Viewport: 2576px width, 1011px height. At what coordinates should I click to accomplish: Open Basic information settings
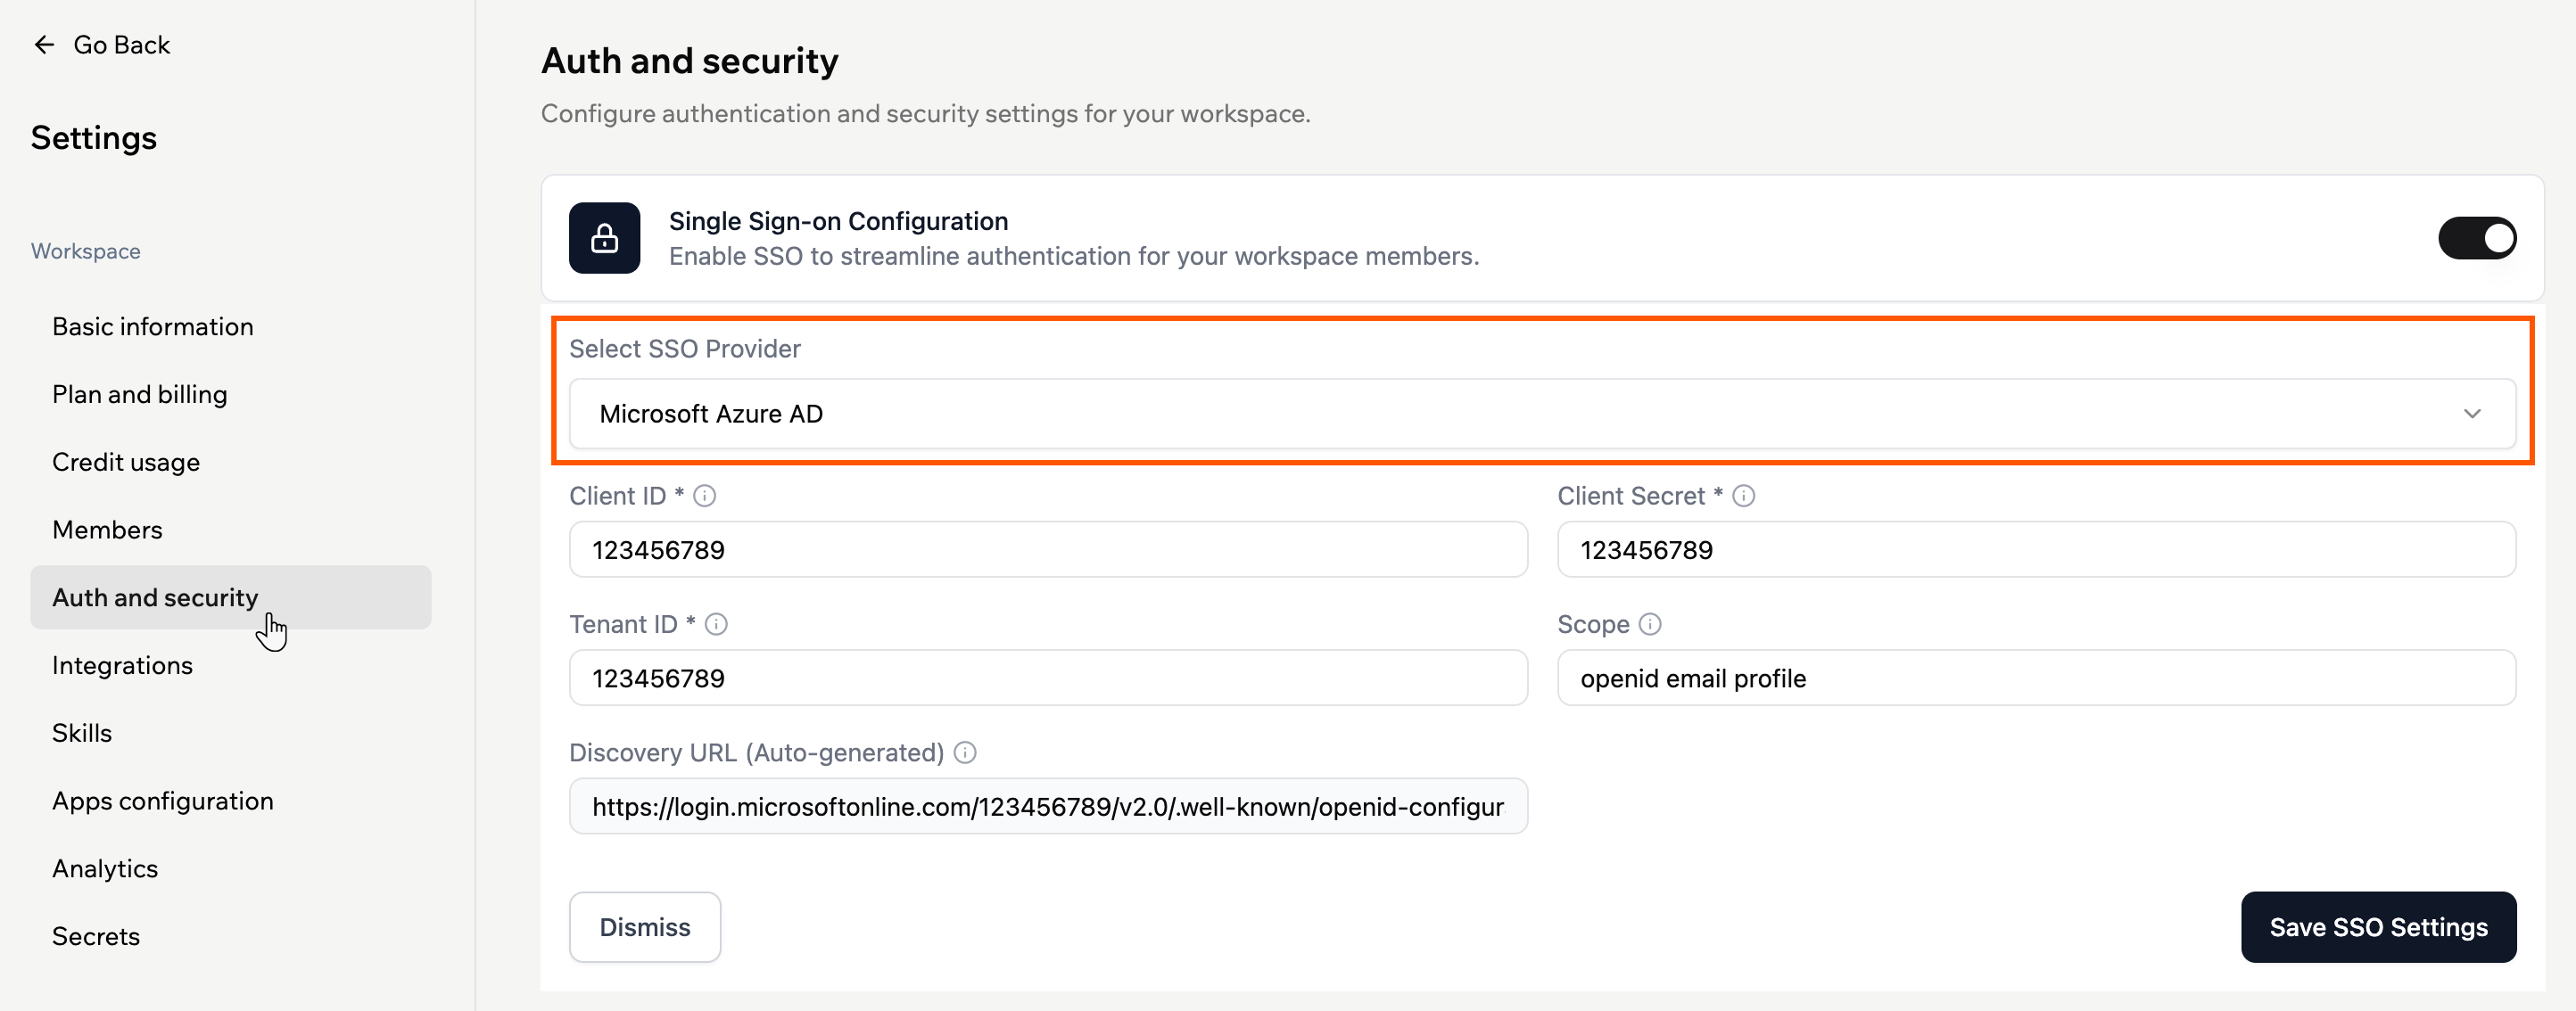tap(153, 327)
